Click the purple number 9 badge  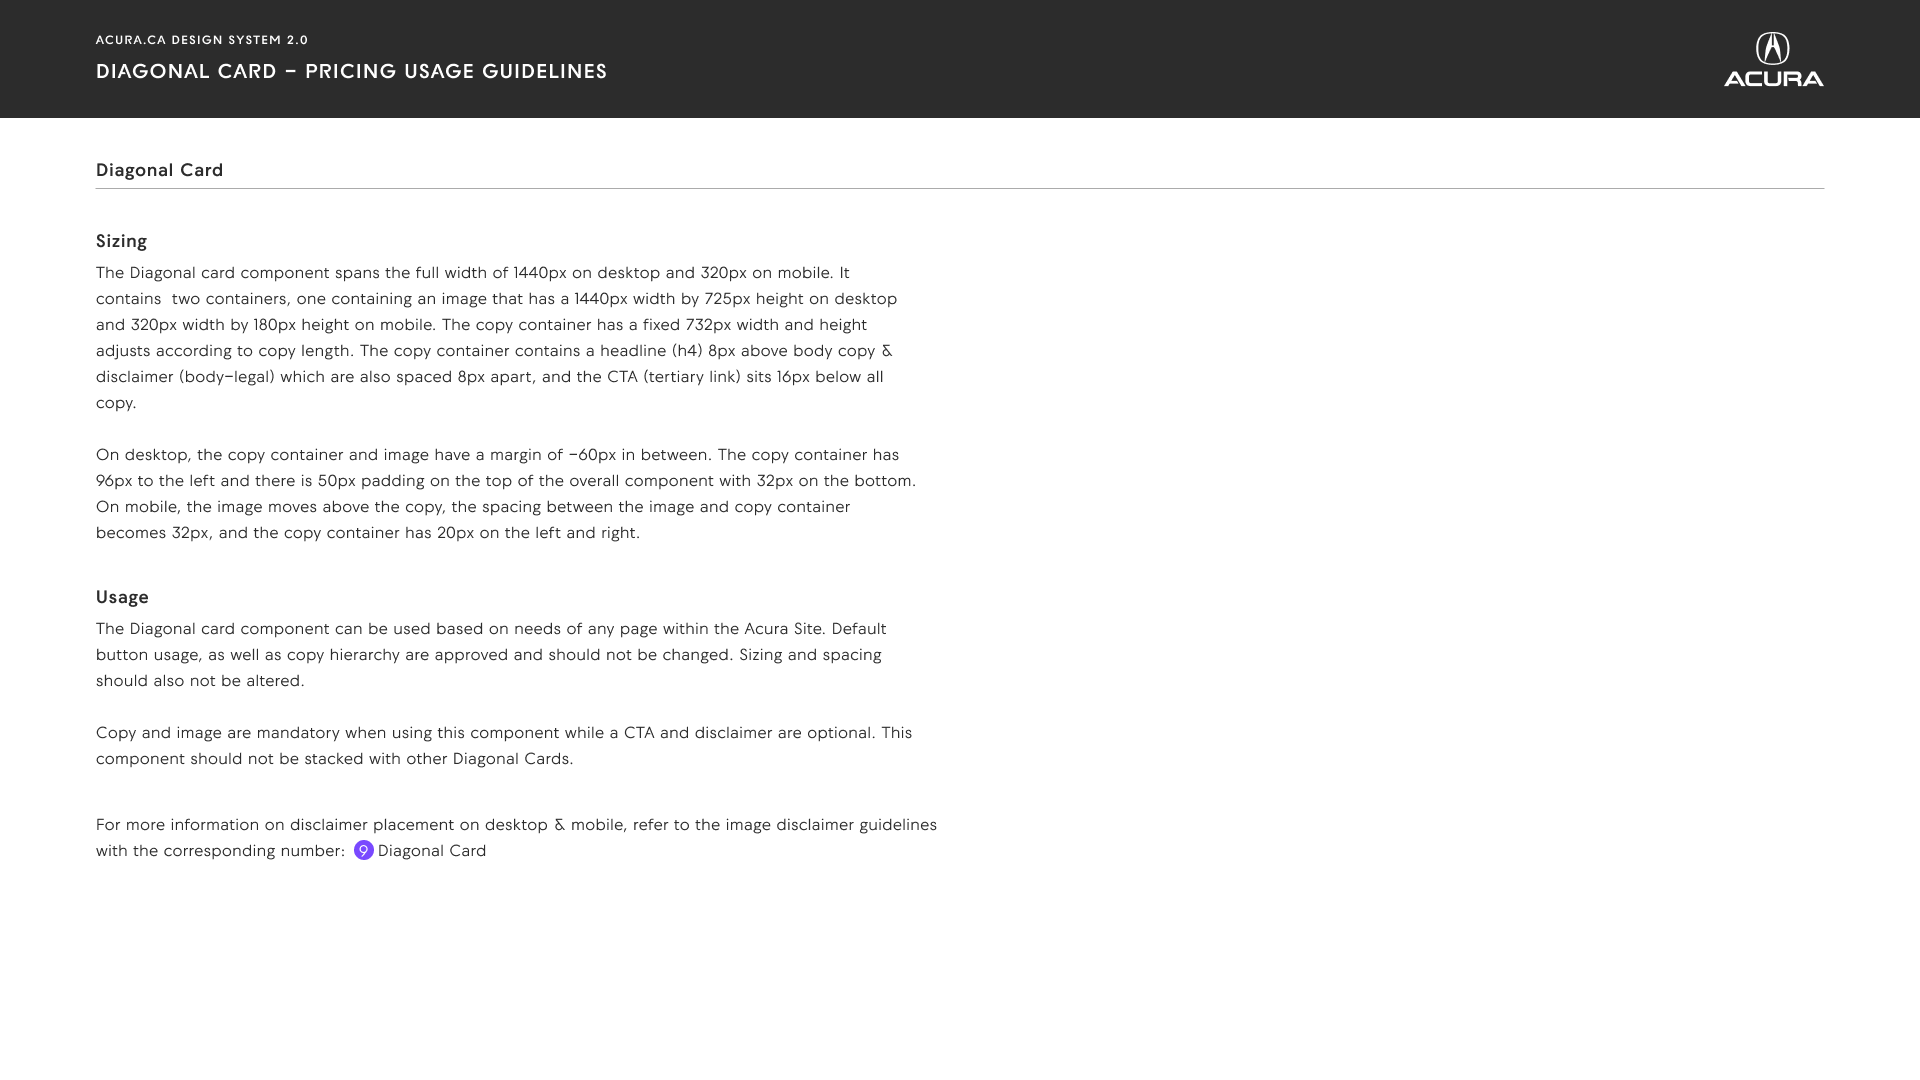[x=364, y=850]
